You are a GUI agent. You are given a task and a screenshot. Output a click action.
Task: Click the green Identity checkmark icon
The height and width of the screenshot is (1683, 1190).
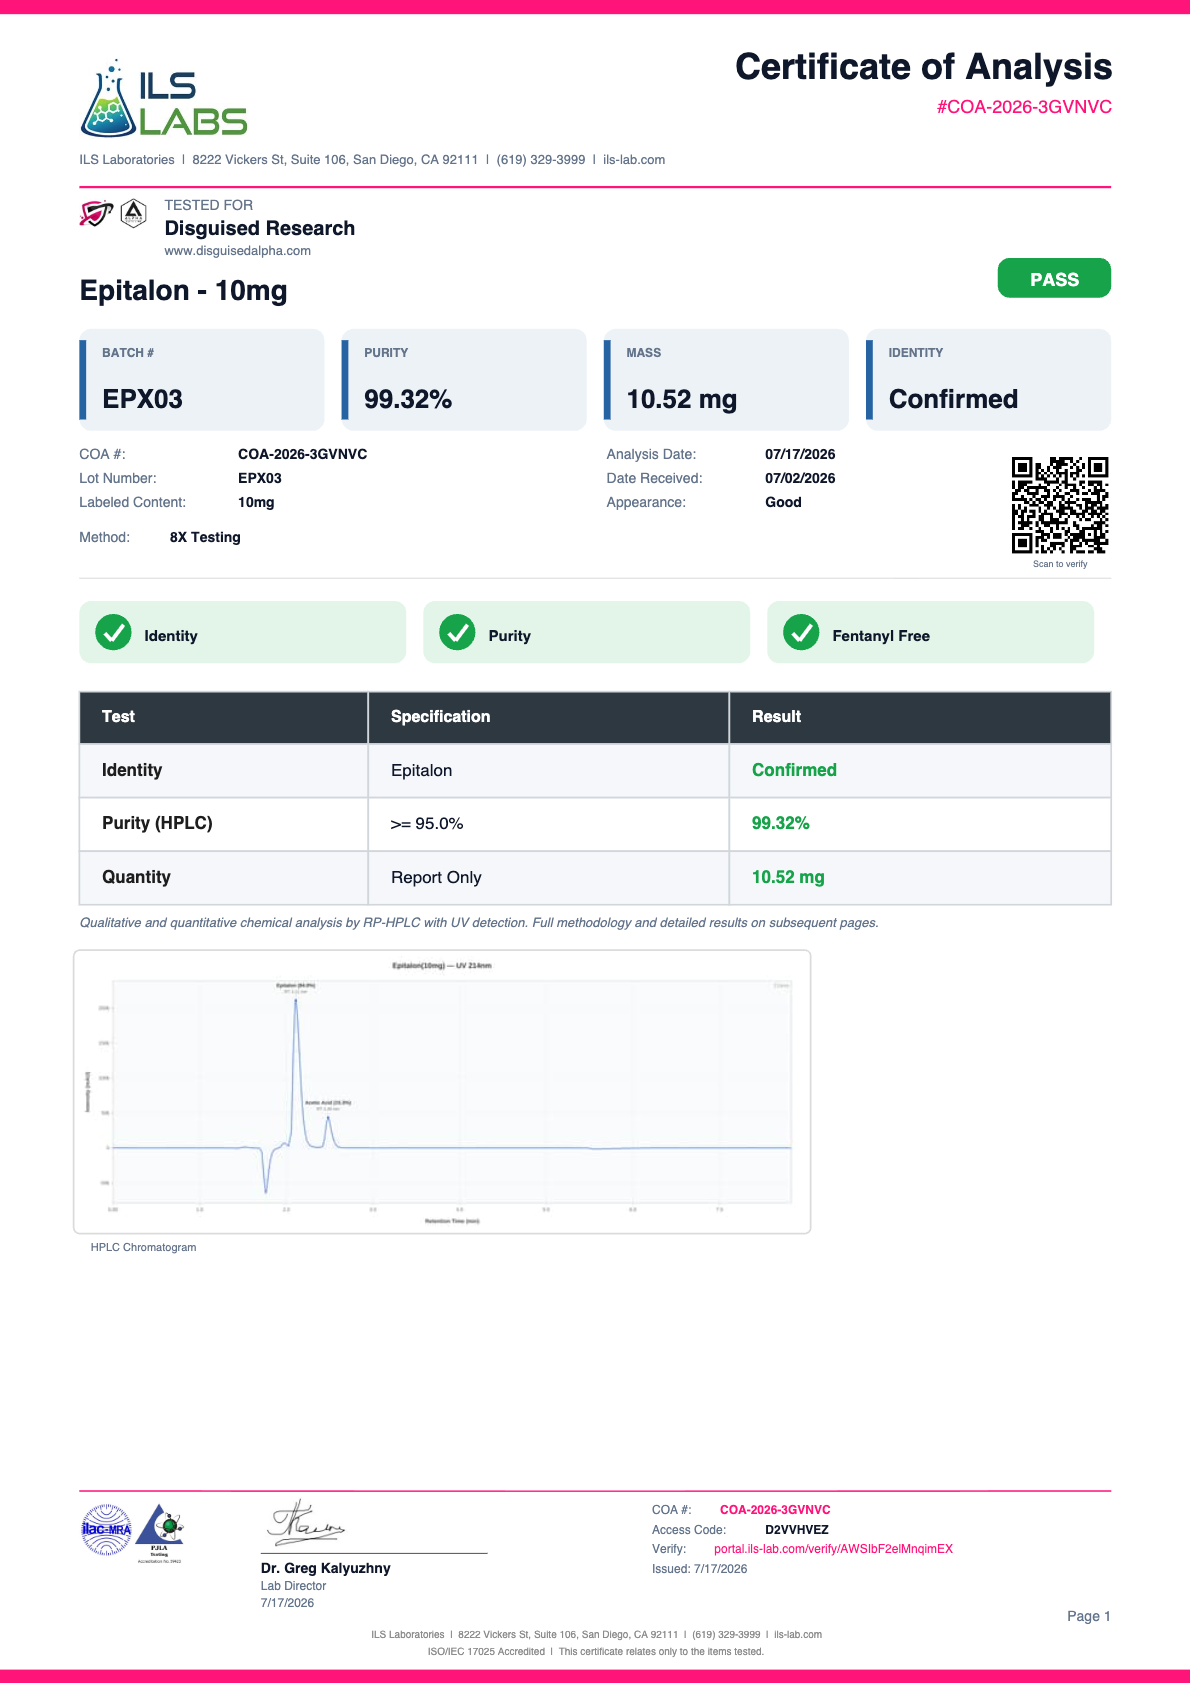(113, 632)
